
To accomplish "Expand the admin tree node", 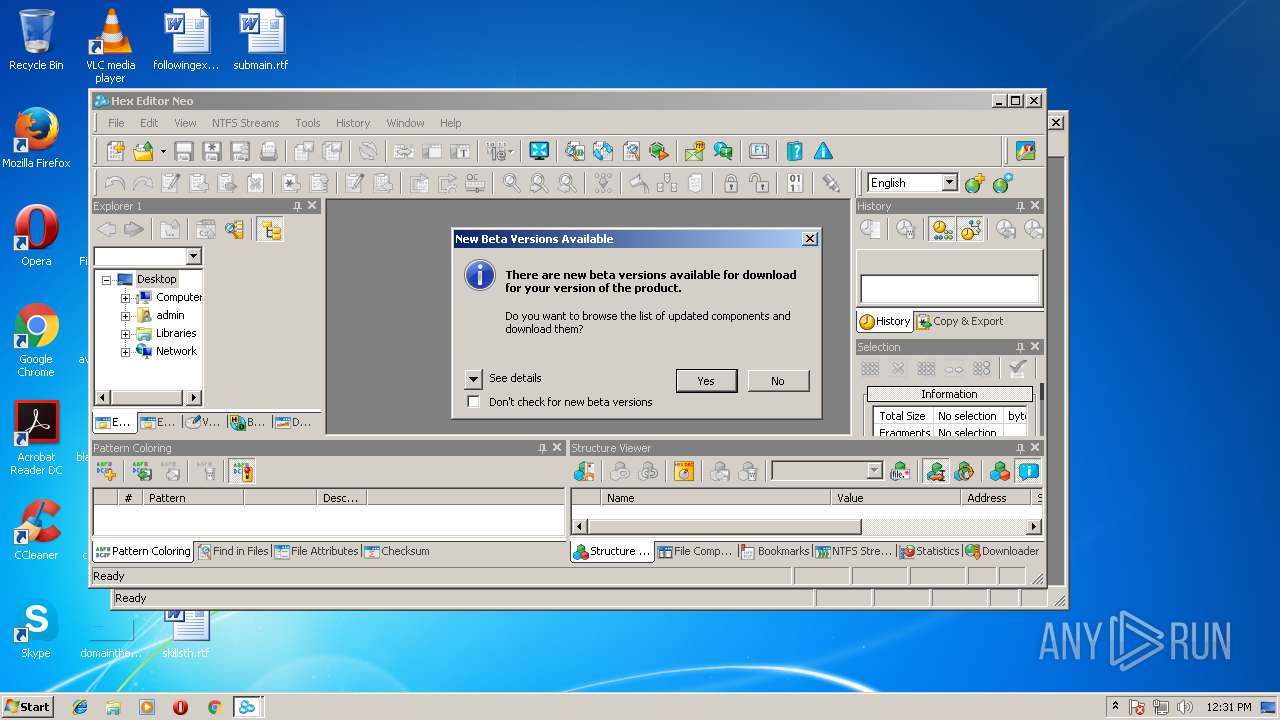I will tap(126, 316).
